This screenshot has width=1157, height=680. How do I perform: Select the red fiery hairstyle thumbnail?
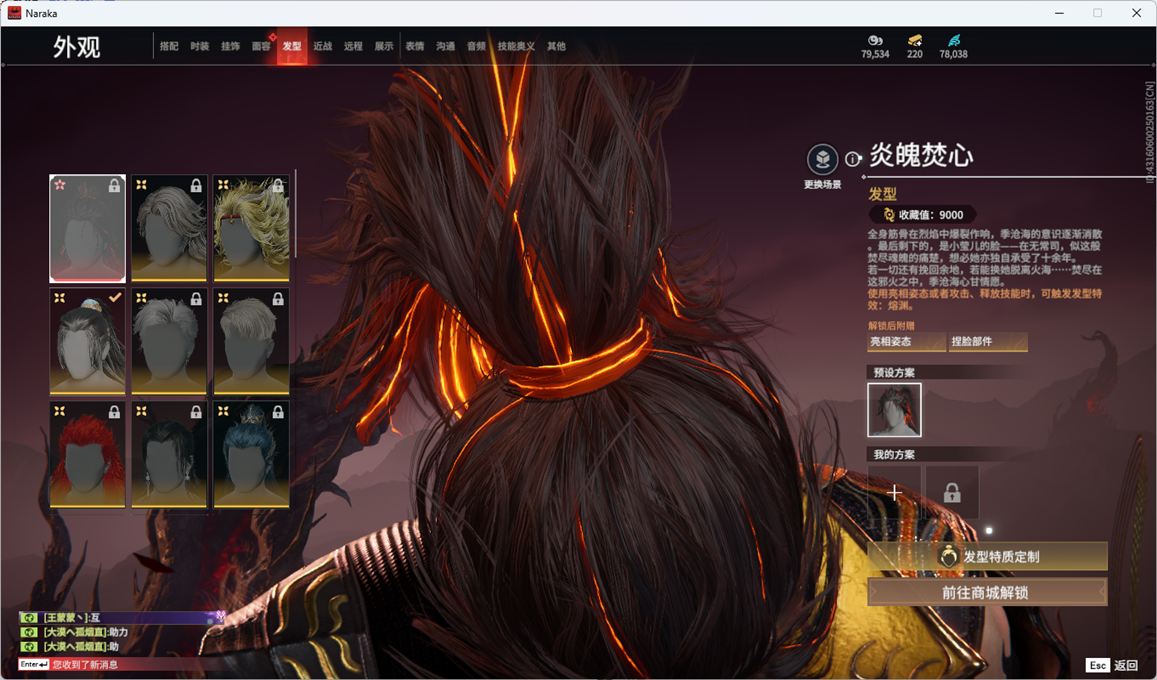point(87,454)
